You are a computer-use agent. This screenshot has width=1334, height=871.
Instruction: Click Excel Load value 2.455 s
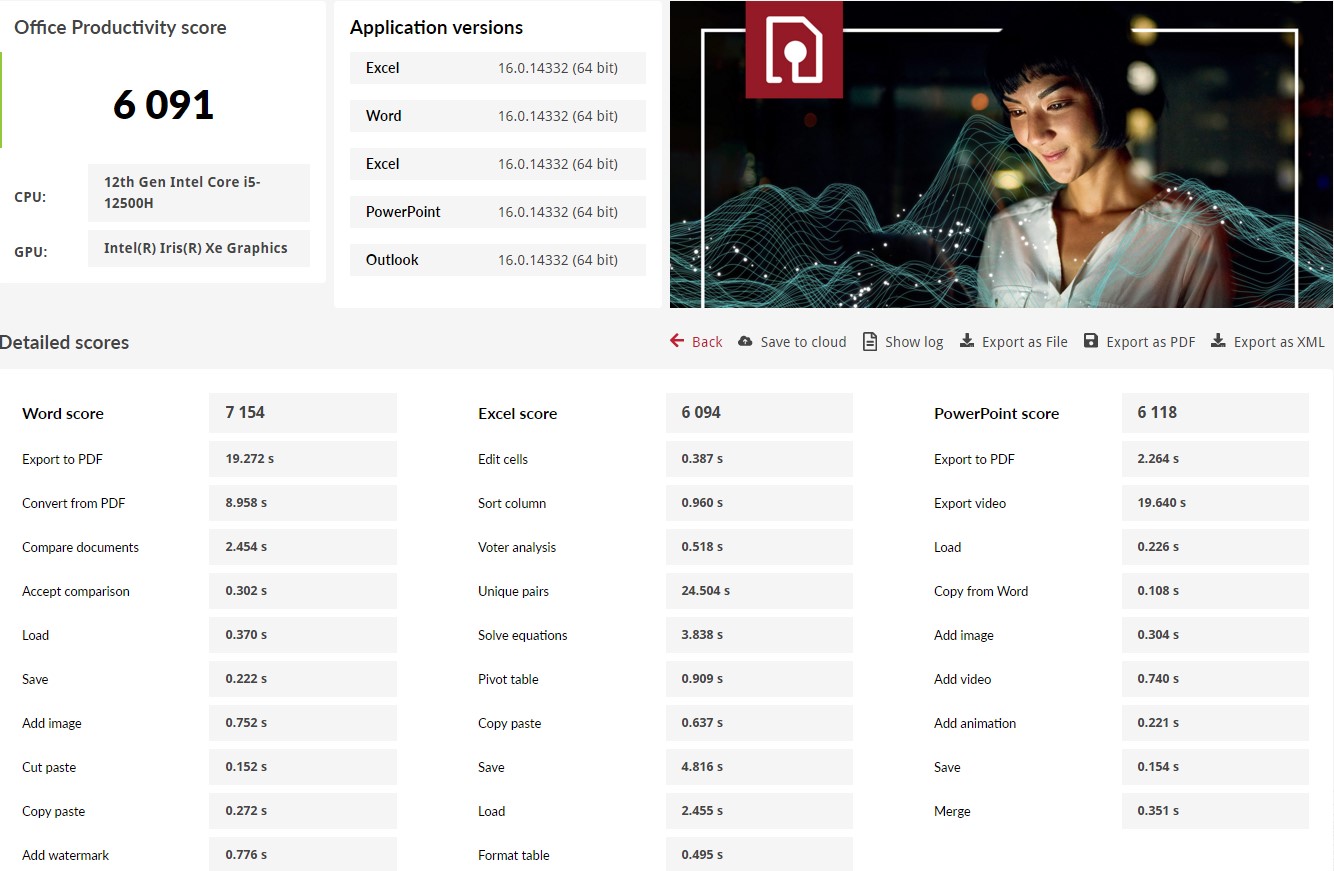pyautogui.click(x=759, y=811)
